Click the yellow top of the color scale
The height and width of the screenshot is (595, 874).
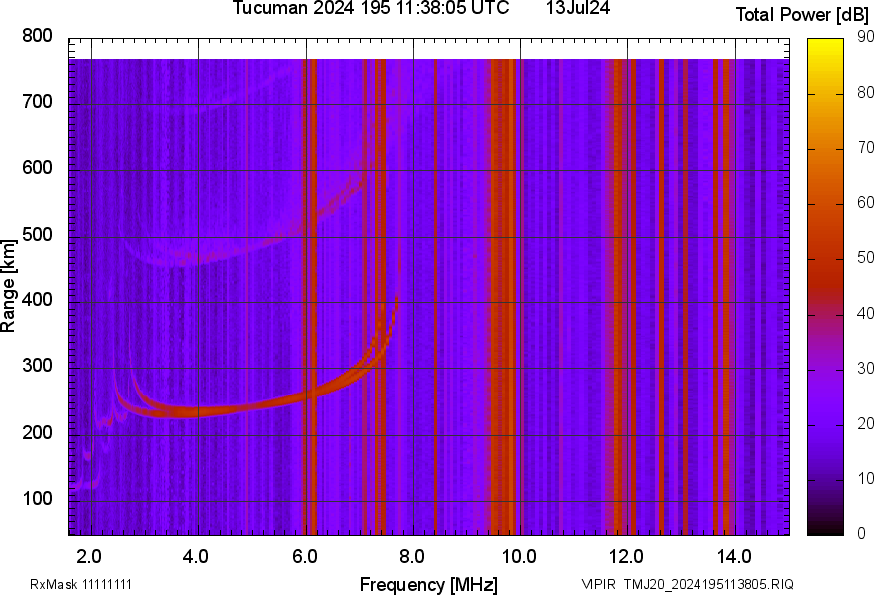point(825,45)
